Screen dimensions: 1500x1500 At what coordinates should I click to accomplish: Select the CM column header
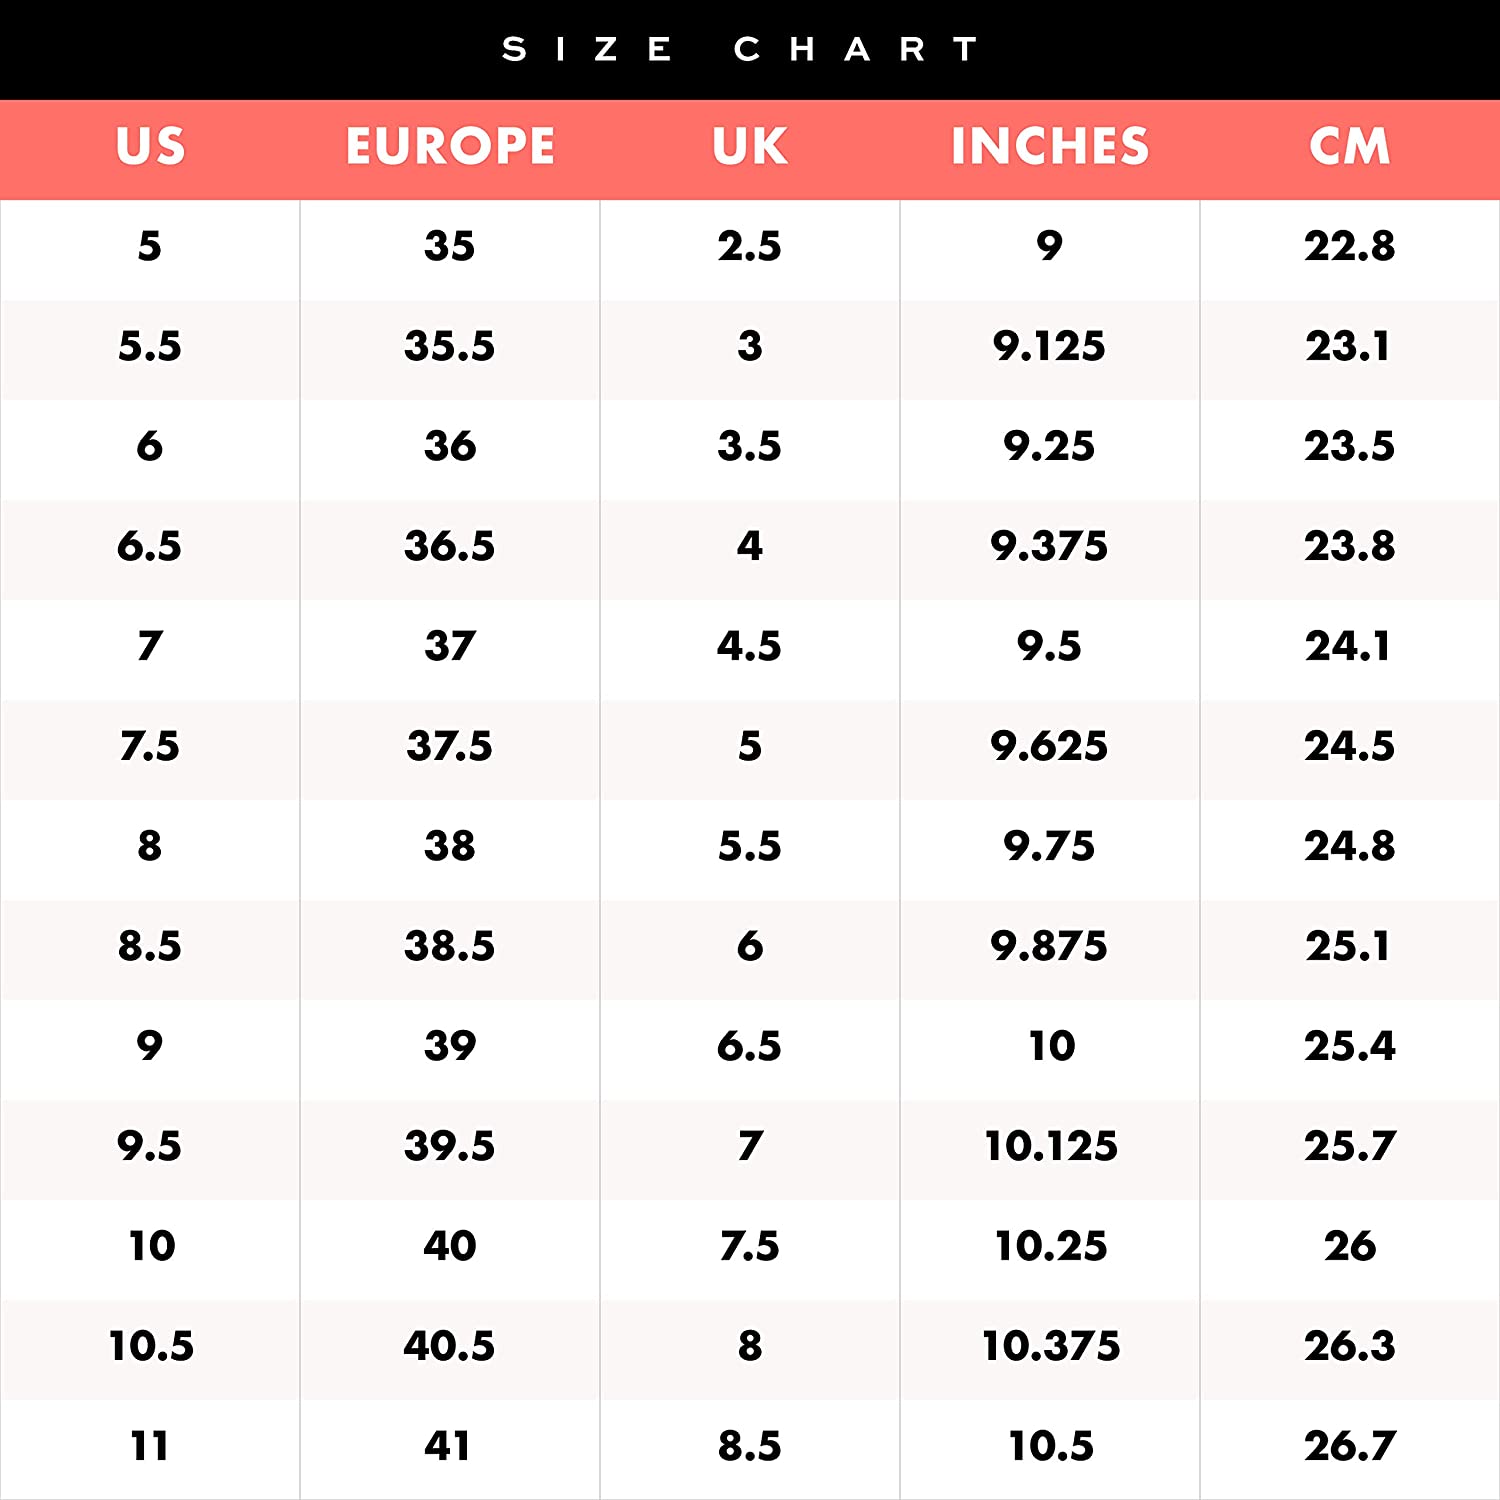tap(1350, 147)
